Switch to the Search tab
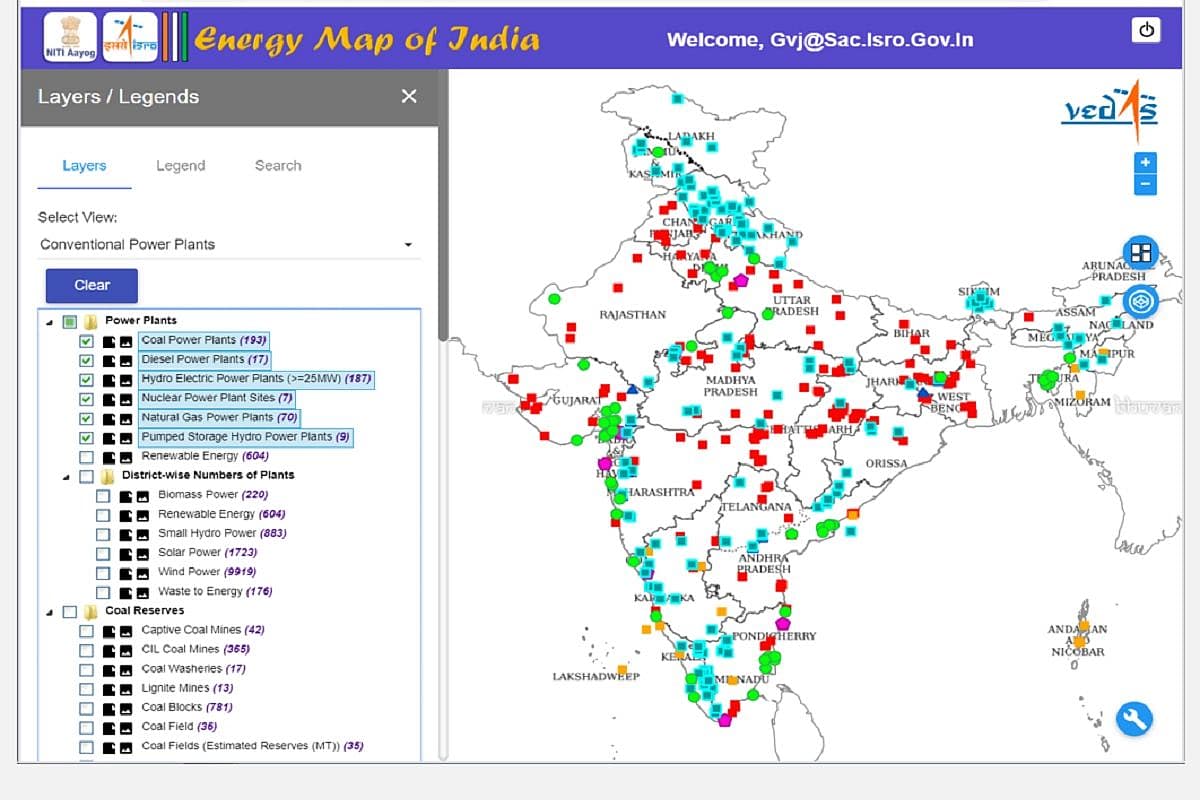Image resolution: width=1200 pixels, height=800 pixels. click(277, 165)
